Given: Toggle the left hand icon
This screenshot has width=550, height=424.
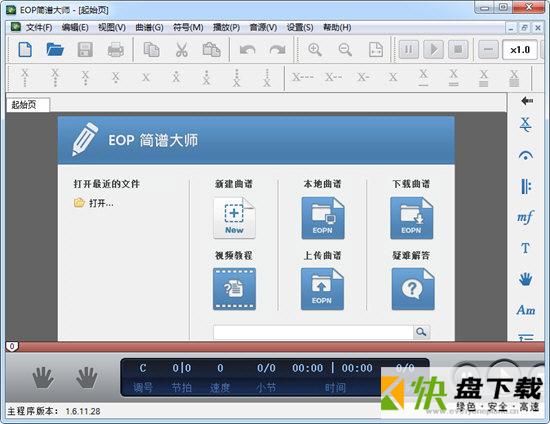Looking at the screenshot, I should [x=43, y=377].
